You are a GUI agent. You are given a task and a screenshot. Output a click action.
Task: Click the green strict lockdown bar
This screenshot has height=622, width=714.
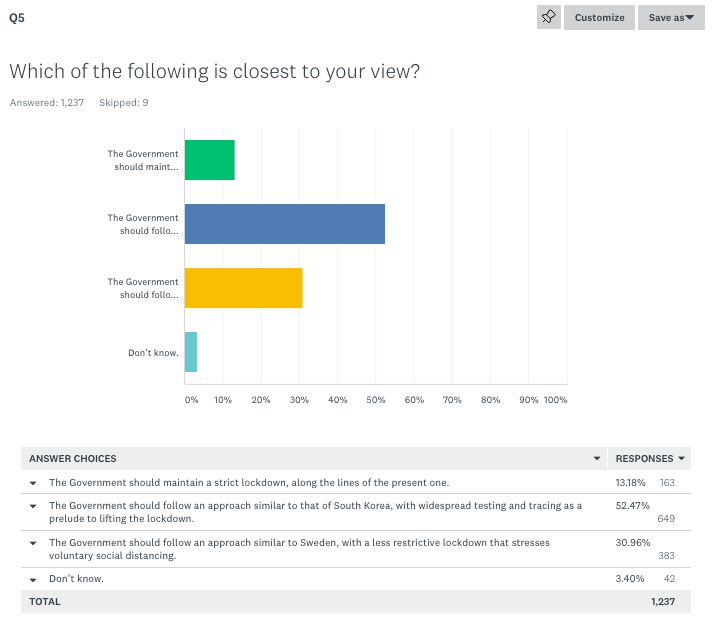(210, 160)
